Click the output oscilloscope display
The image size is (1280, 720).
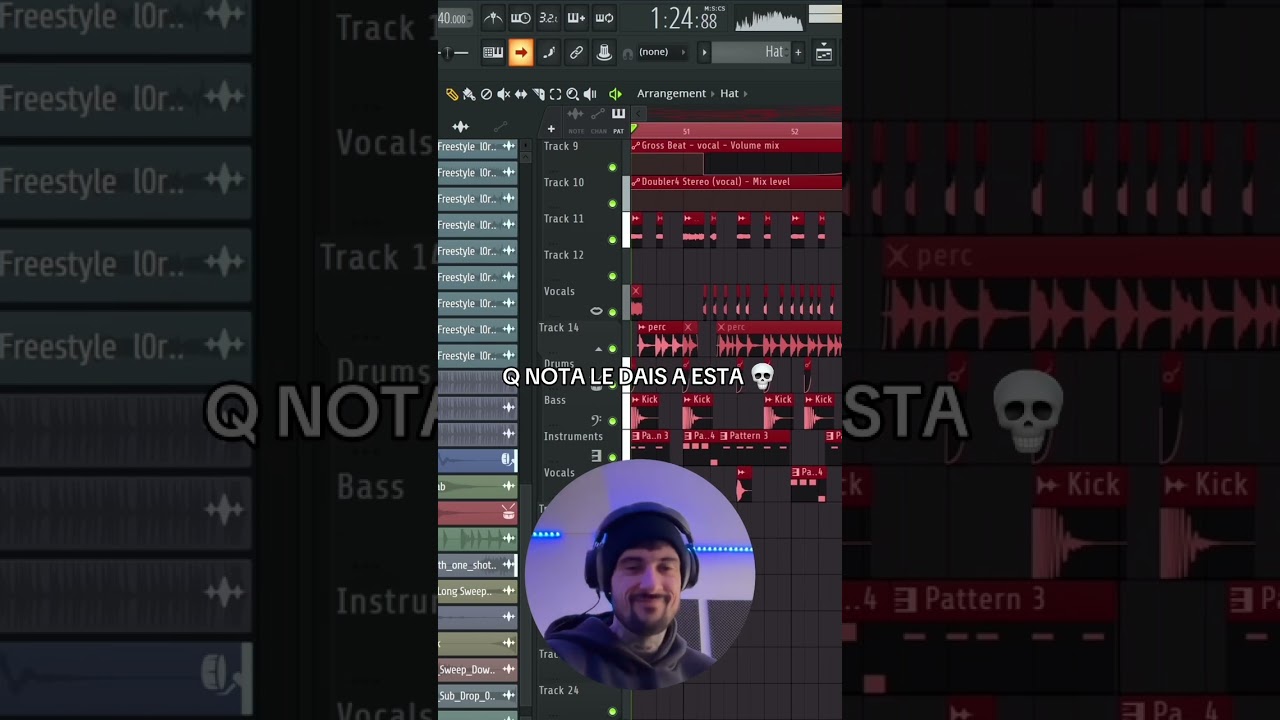coord(770,19)
